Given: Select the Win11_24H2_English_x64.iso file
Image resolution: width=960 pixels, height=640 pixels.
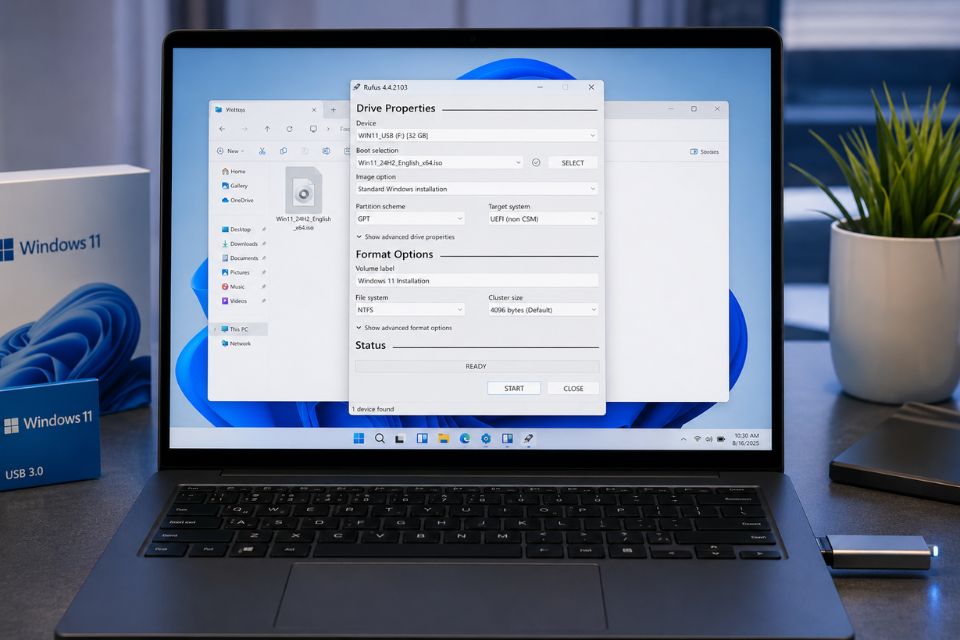Looking at the screenshot, I should click(303, 199).
